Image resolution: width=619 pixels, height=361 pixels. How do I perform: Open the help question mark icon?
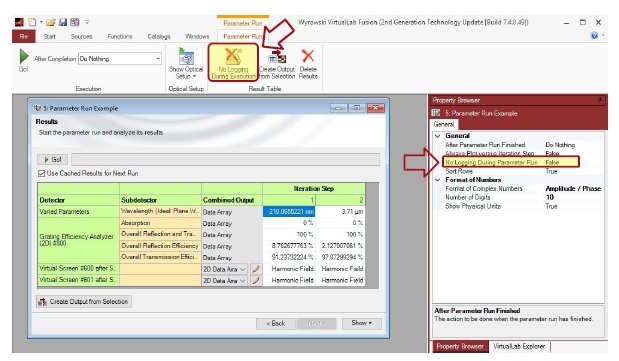click(594, 36)
